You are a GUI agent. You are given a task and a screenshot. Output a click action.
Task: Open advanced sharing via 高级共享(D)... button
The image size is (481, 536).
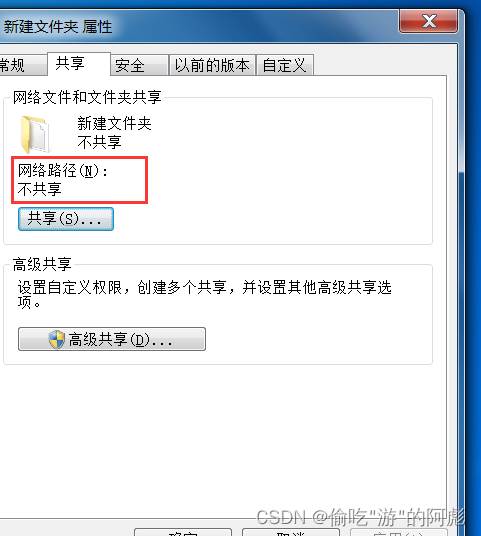coord(112,339)
